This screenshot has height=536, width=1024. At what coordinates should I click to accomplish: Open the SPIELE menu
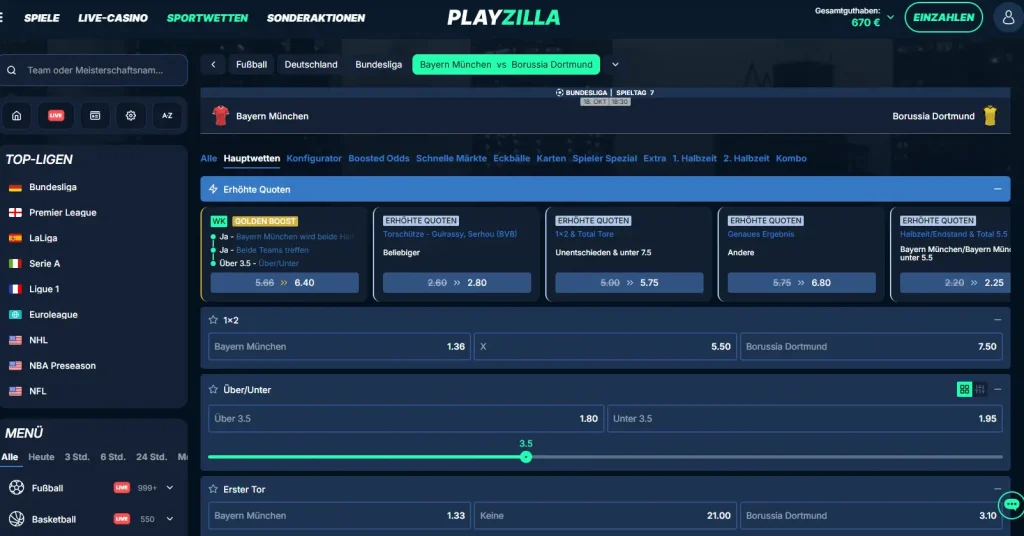(x=42, y=18)
